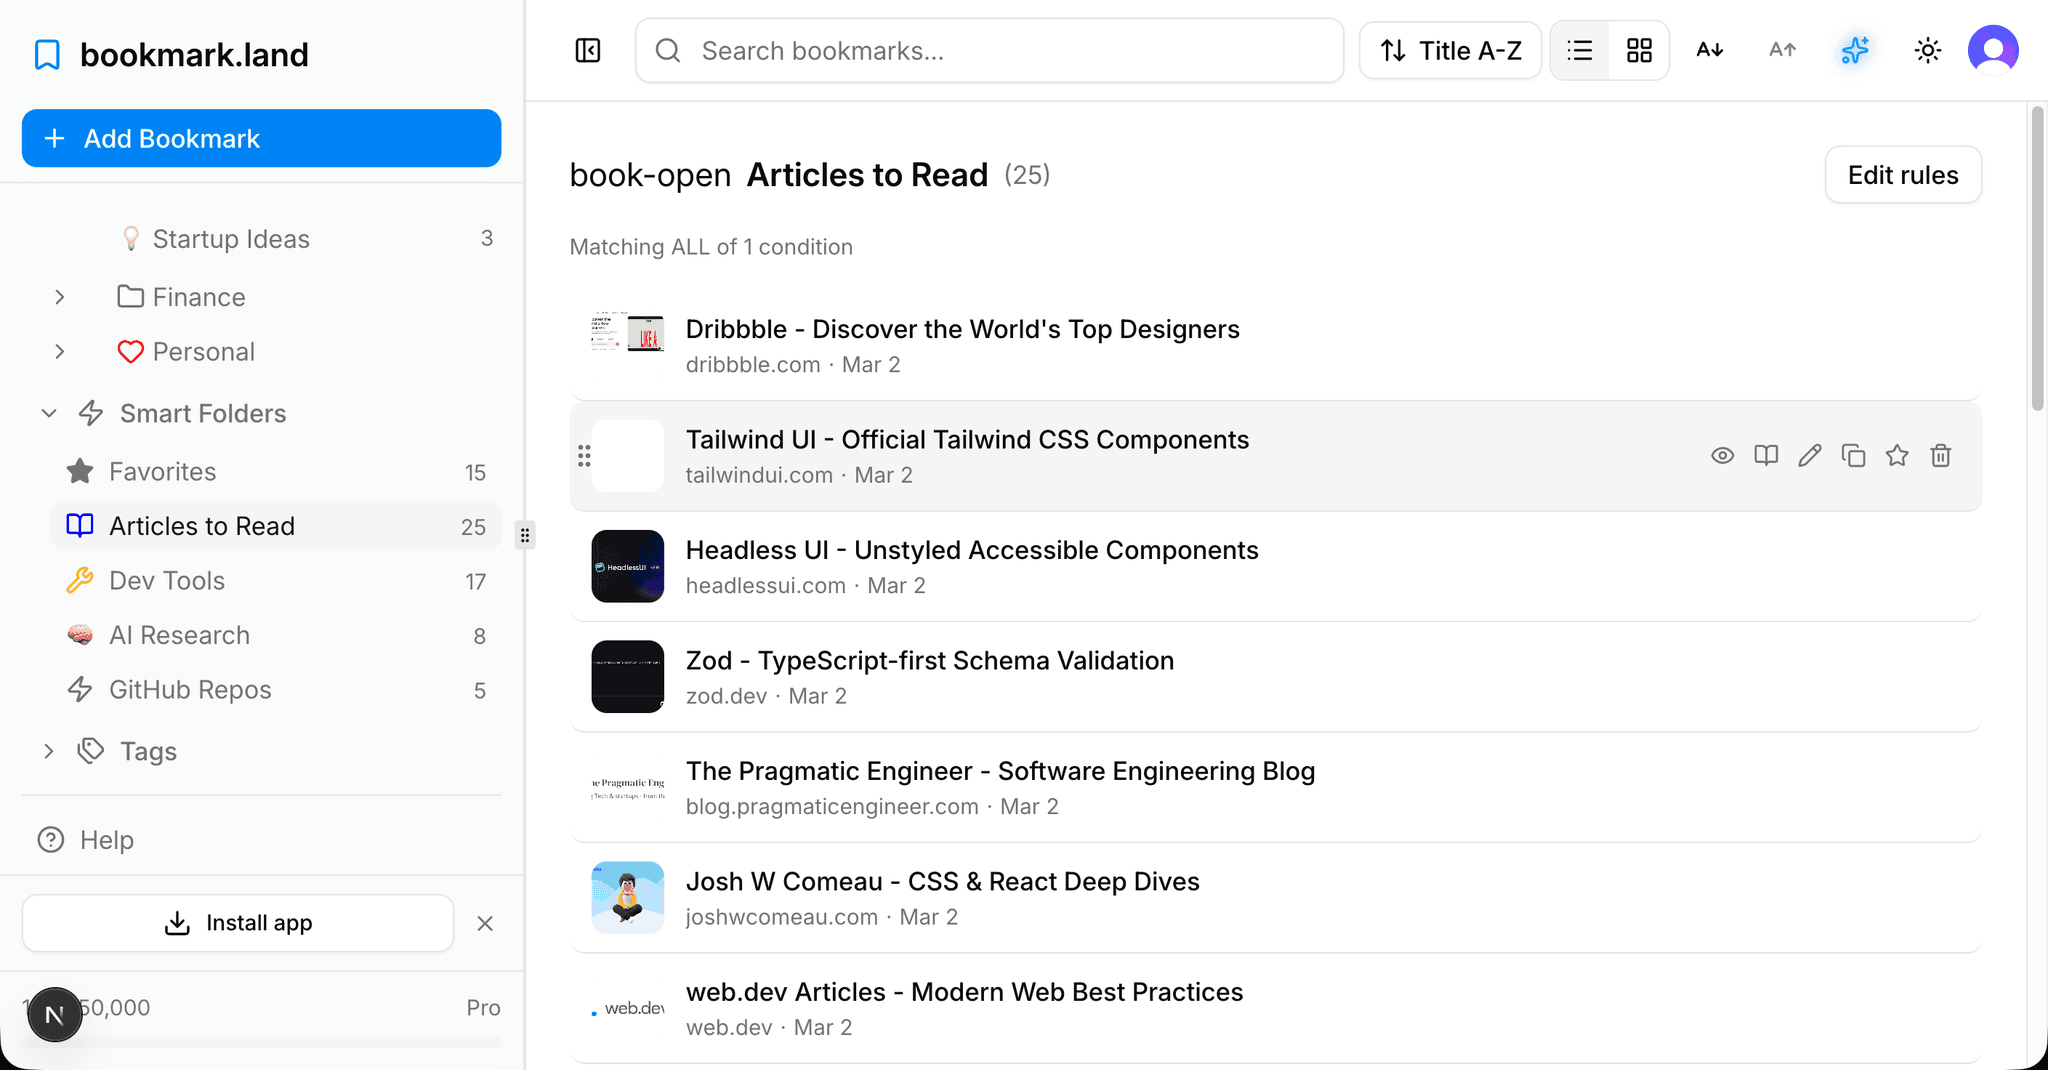
Task: Favorite the Tailwind UI bookmark
Action: pyautogui.click(x=1897, y=456)
